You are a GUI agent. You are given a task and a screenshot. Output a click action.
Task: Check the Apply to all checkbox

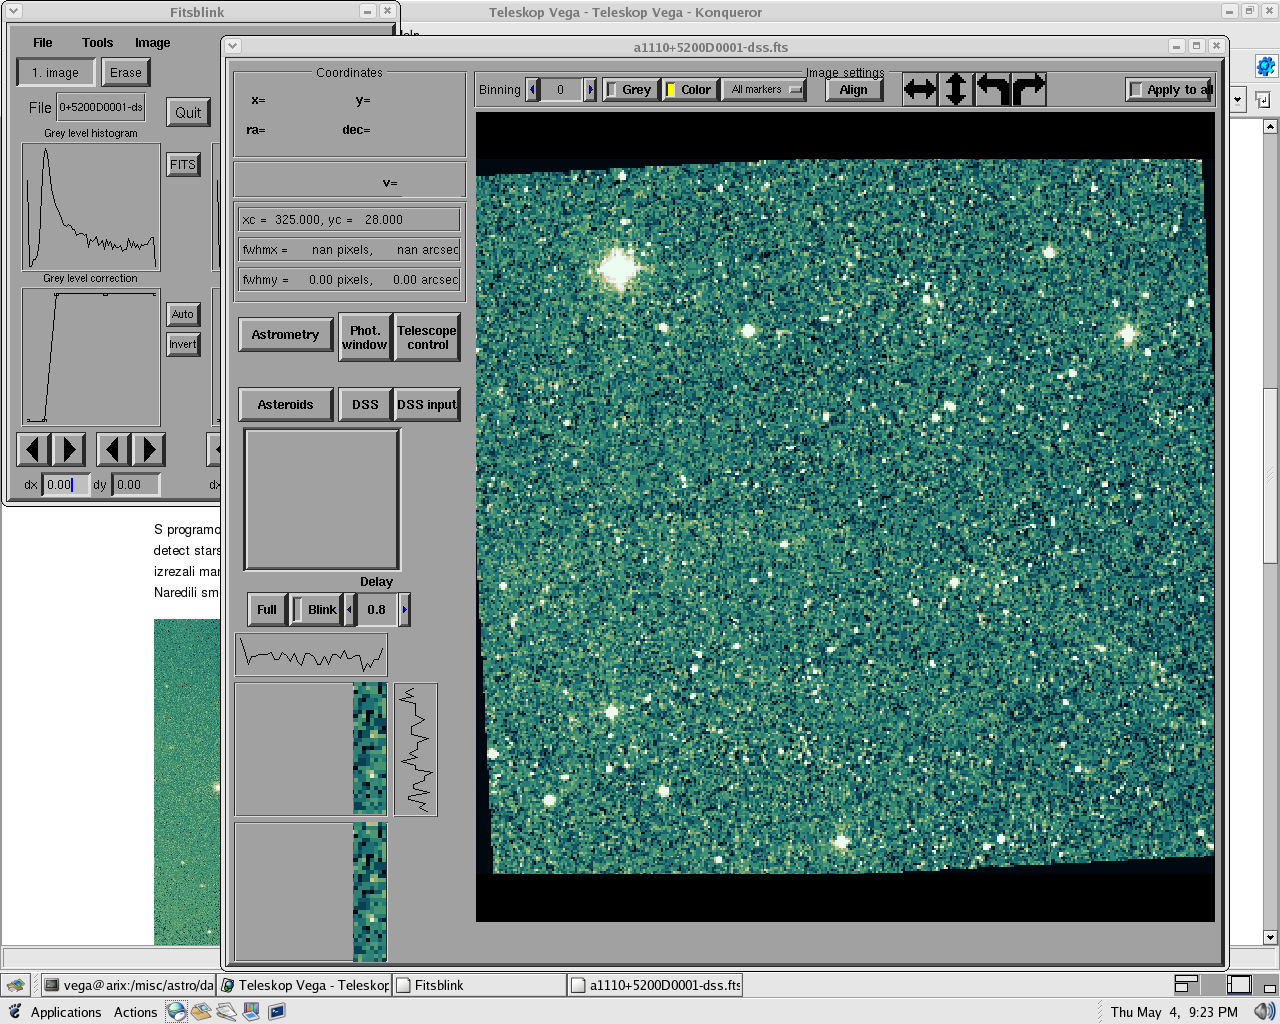point(1169,89)
